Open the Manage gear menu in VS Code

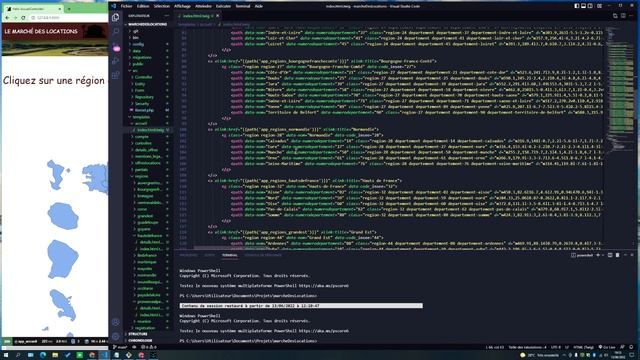[116, 336]
